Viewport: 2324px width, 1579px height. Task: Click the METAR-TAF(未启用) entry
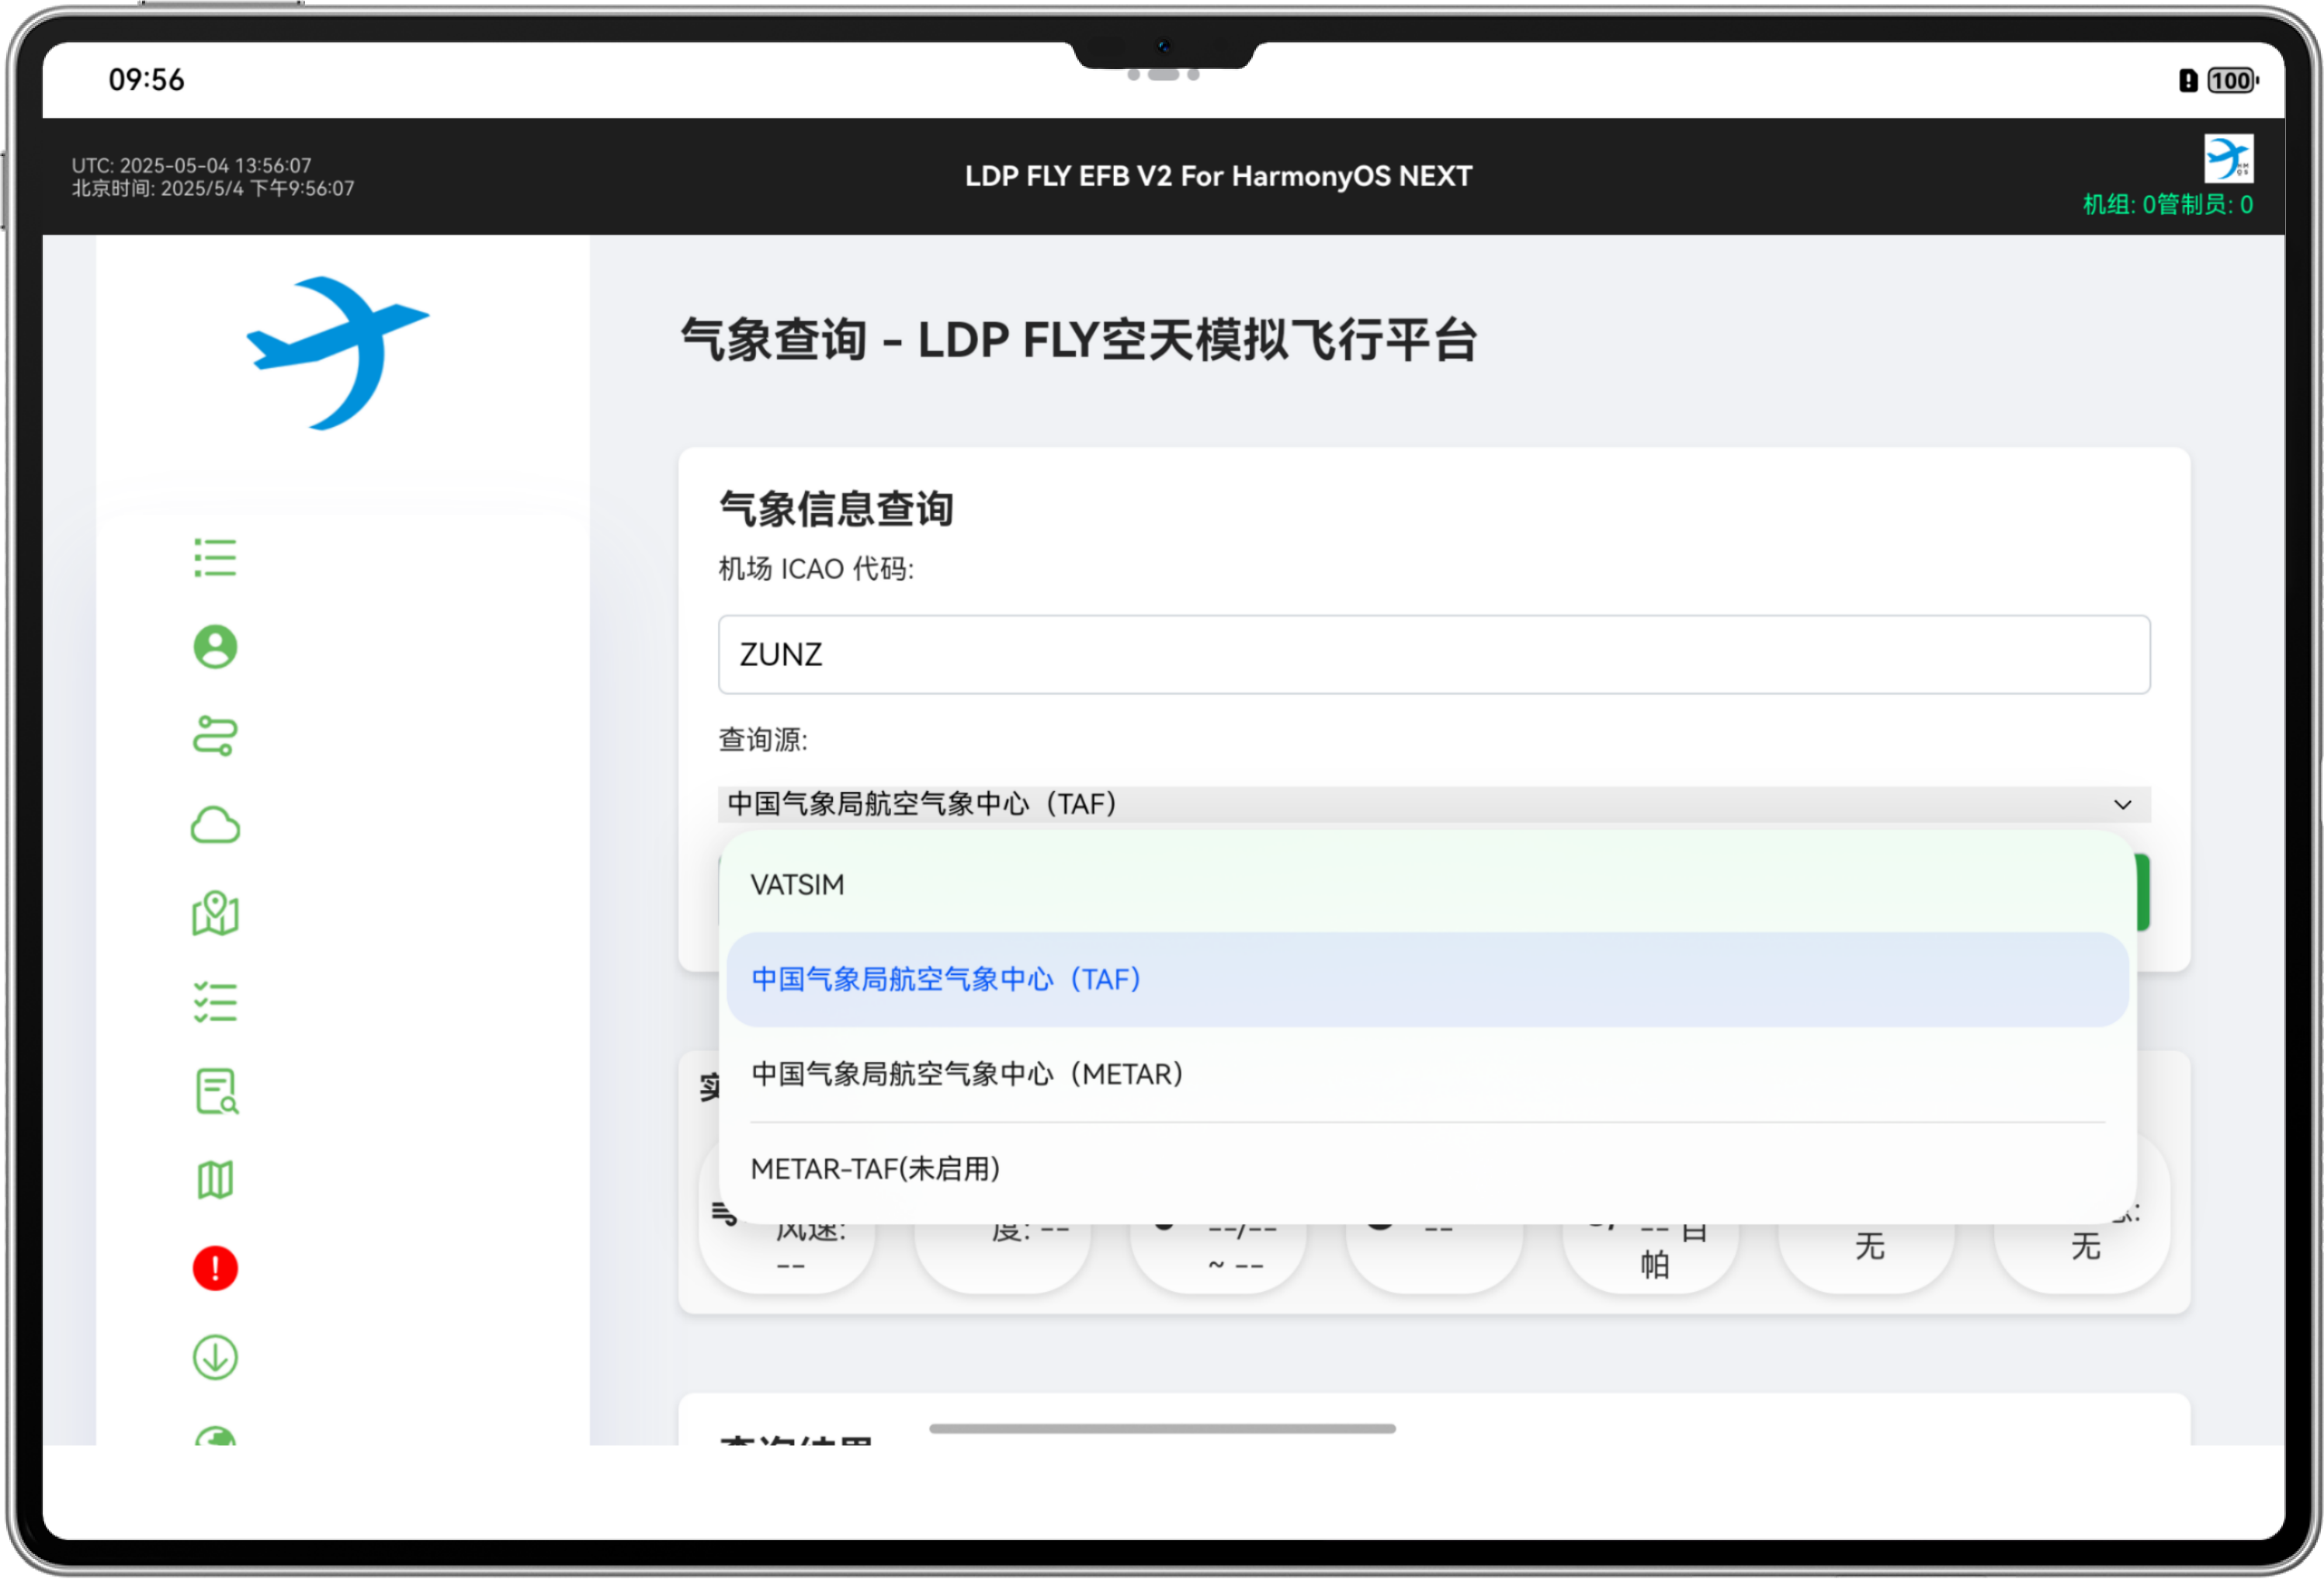(877, 1168)
